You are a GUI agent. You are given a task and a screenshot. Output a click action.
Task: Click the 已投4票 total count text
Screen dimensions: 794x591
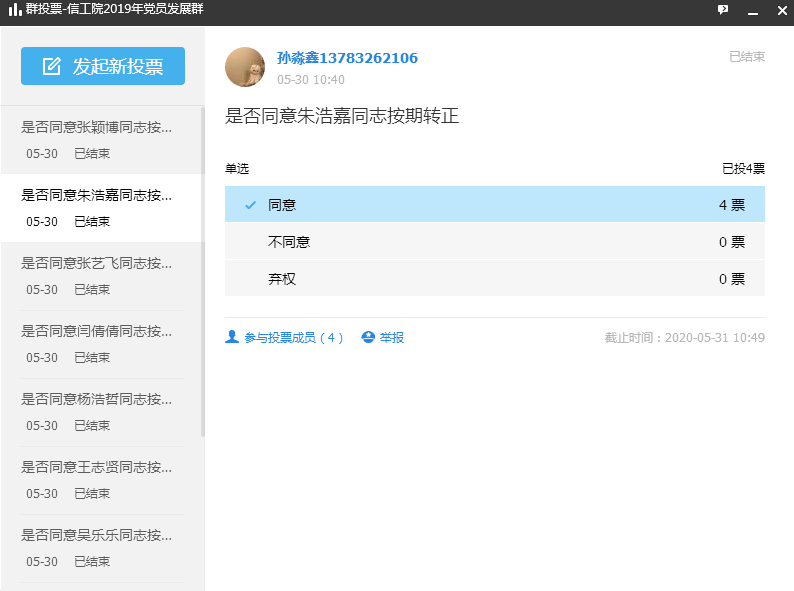[743, 168]
